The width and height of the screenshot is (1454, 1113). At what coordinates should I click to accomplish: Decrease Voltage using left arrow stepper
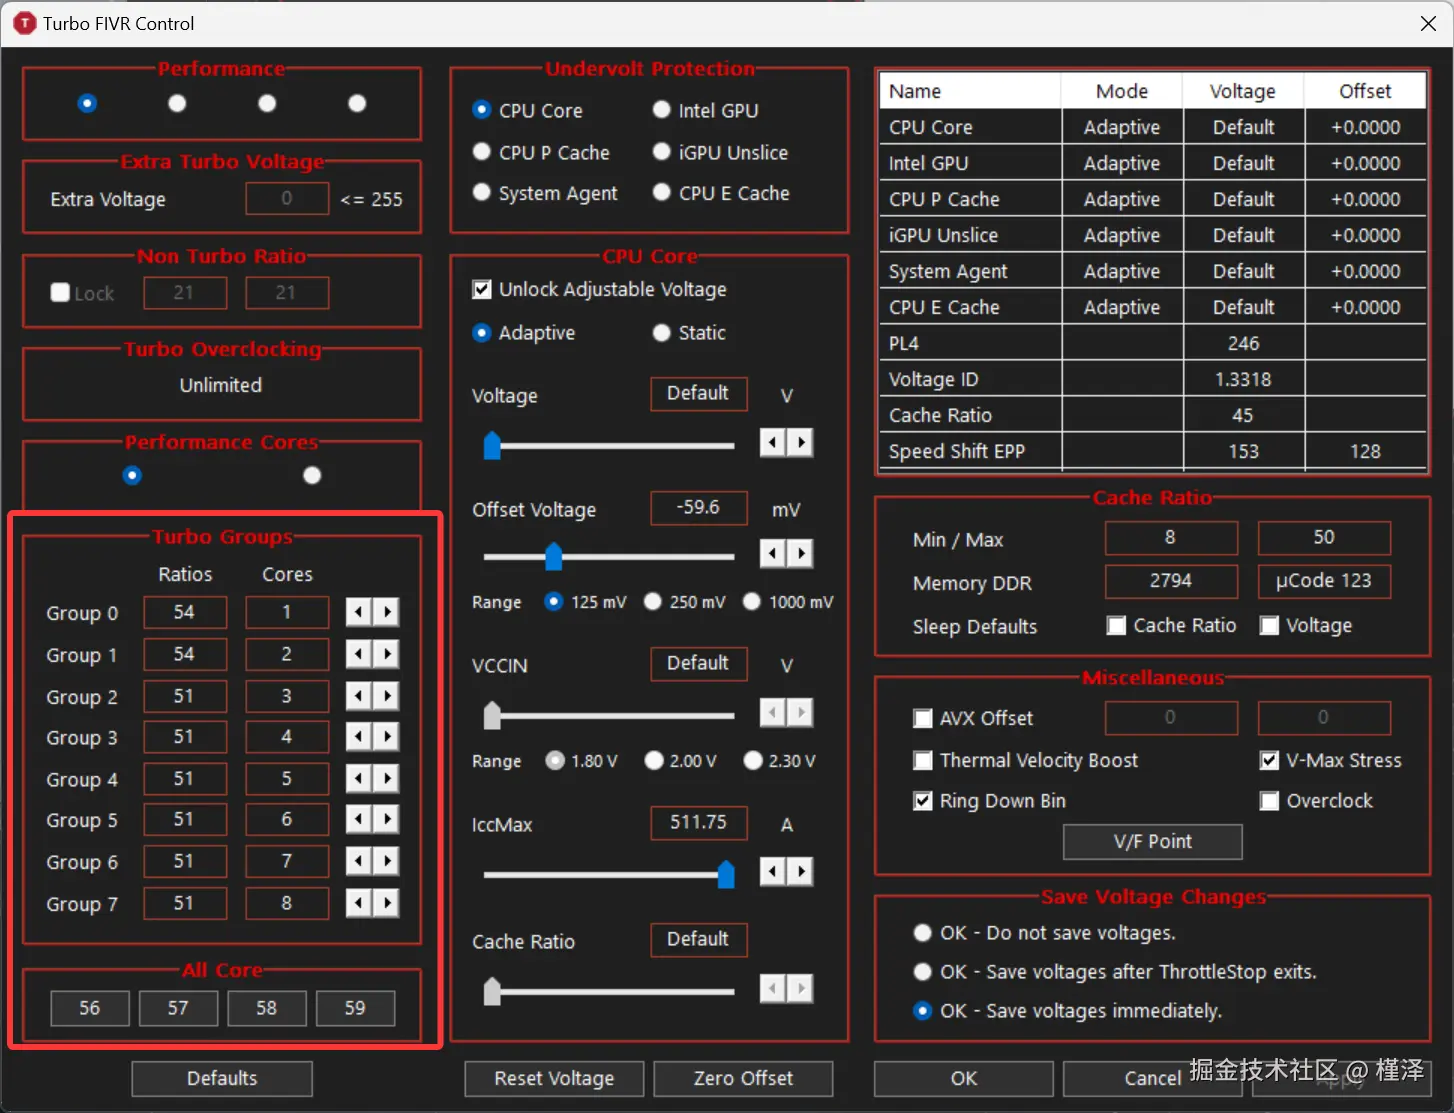(773, 442)
